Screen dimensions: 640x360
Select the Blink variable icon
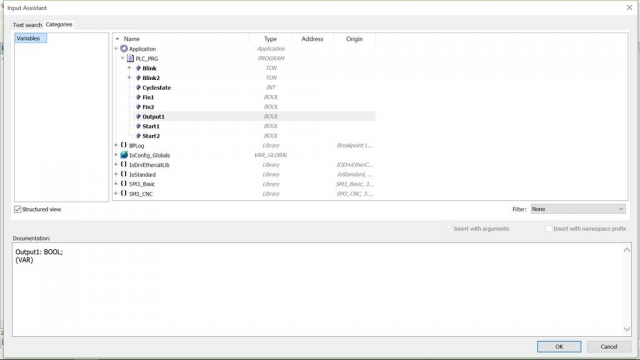[138, 68]
